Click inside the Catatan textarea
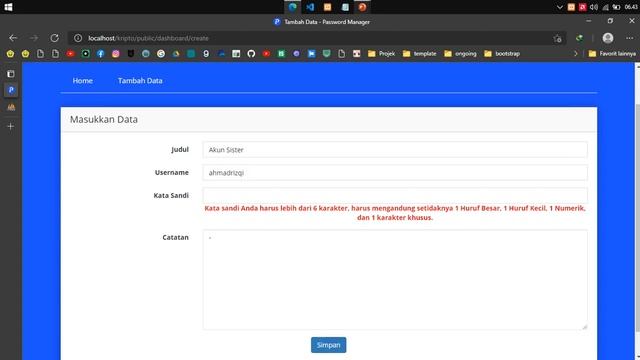Screen dimensions: 640x360 395,280
